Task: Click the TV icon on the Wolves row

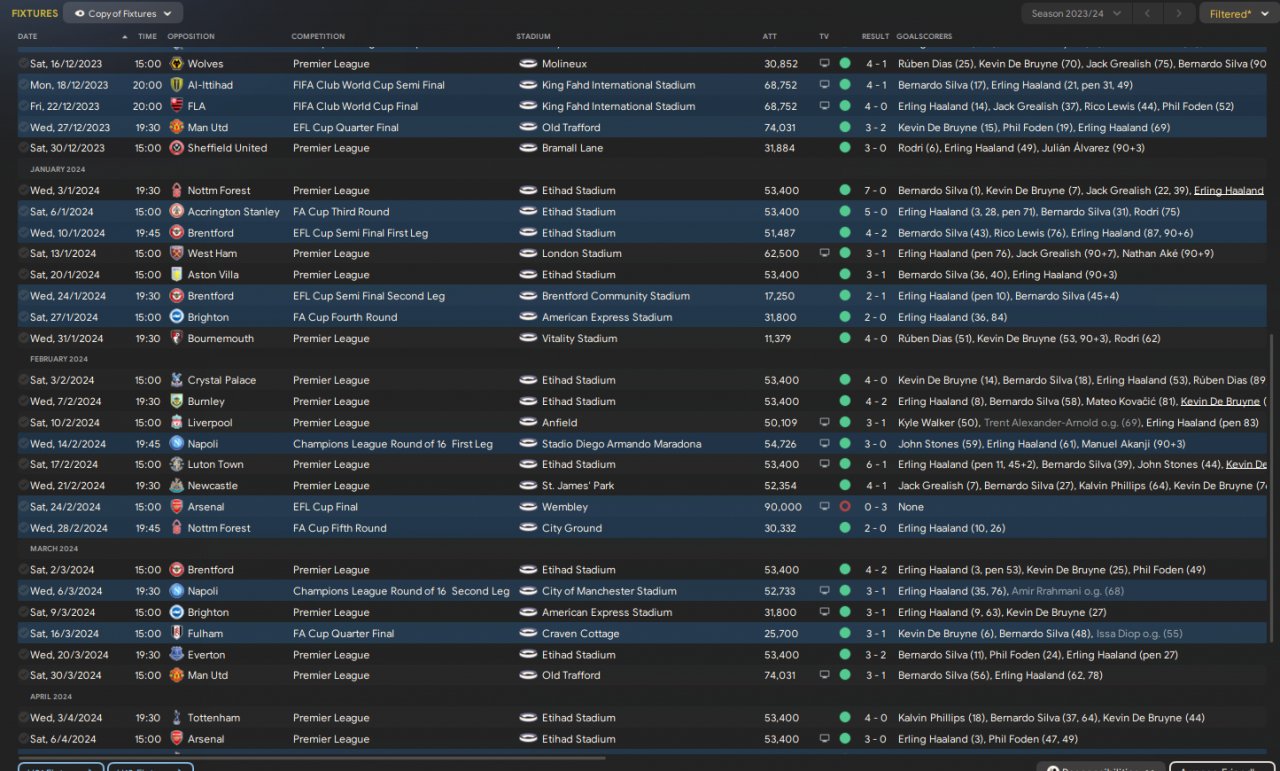Action: (824, 64)
